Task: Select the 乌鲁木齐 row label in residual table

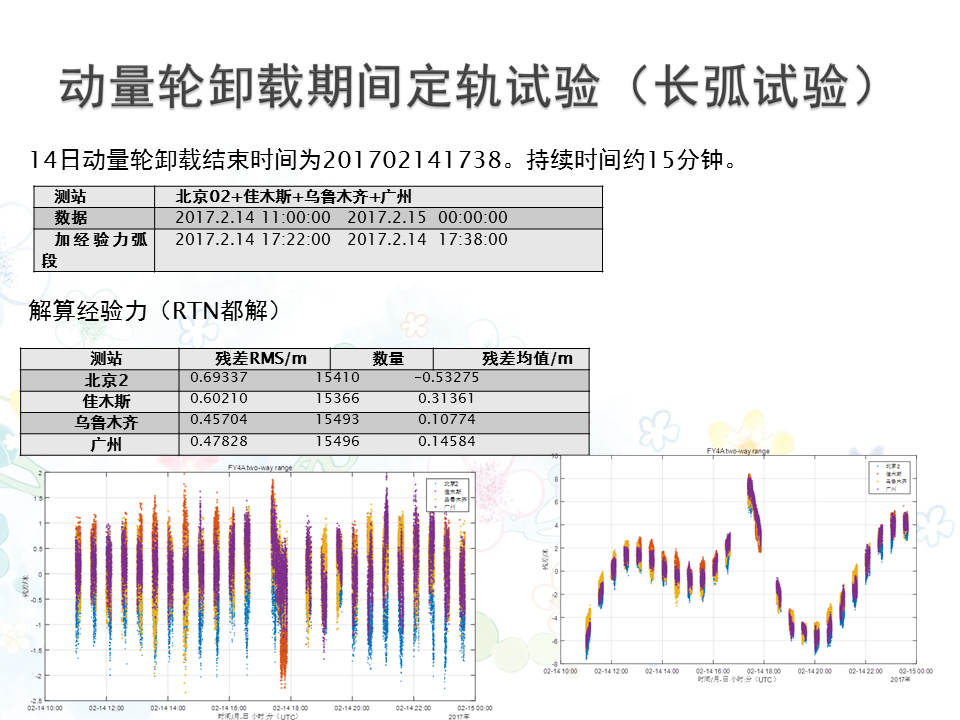Action: (106, 422)
